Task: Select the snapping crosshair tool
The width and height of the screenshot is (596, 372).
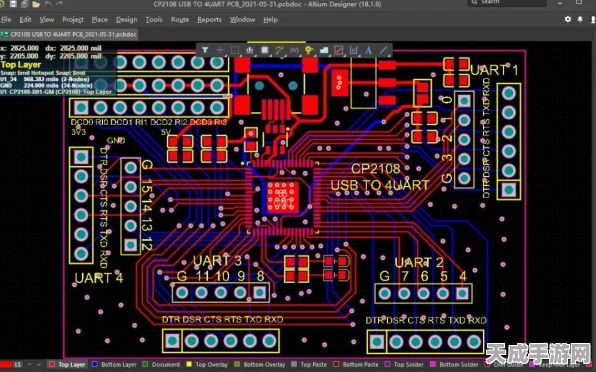Action: [x=220, y=50]
